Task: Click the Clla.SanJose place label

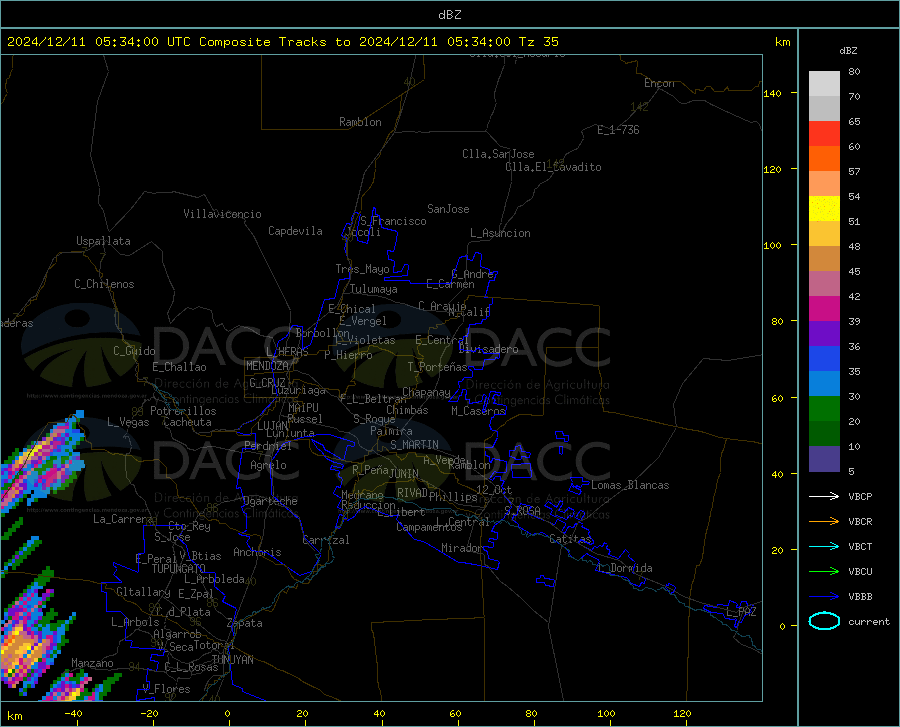Action: (498, 154)
